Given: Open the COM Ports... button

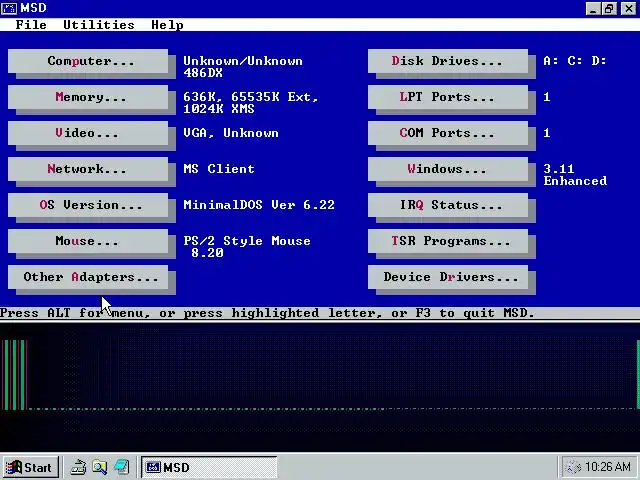Looking at the screenshot, I should (x=448, y=133).
